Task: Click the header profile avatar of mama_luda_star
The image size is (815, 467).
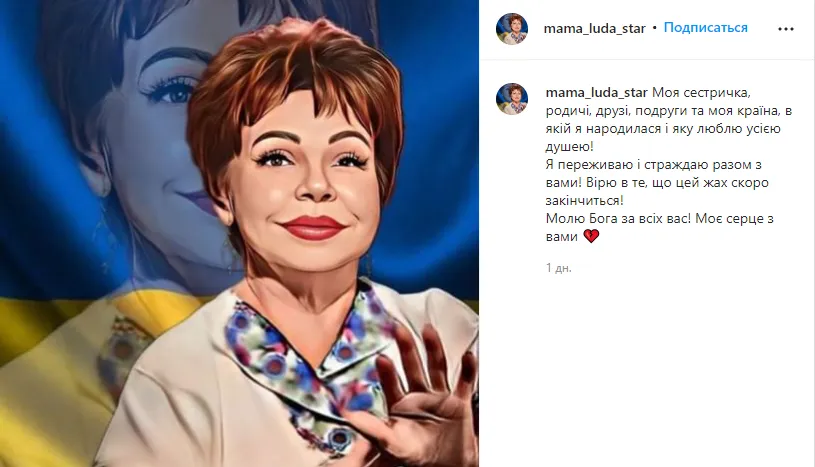Action: 512,29
